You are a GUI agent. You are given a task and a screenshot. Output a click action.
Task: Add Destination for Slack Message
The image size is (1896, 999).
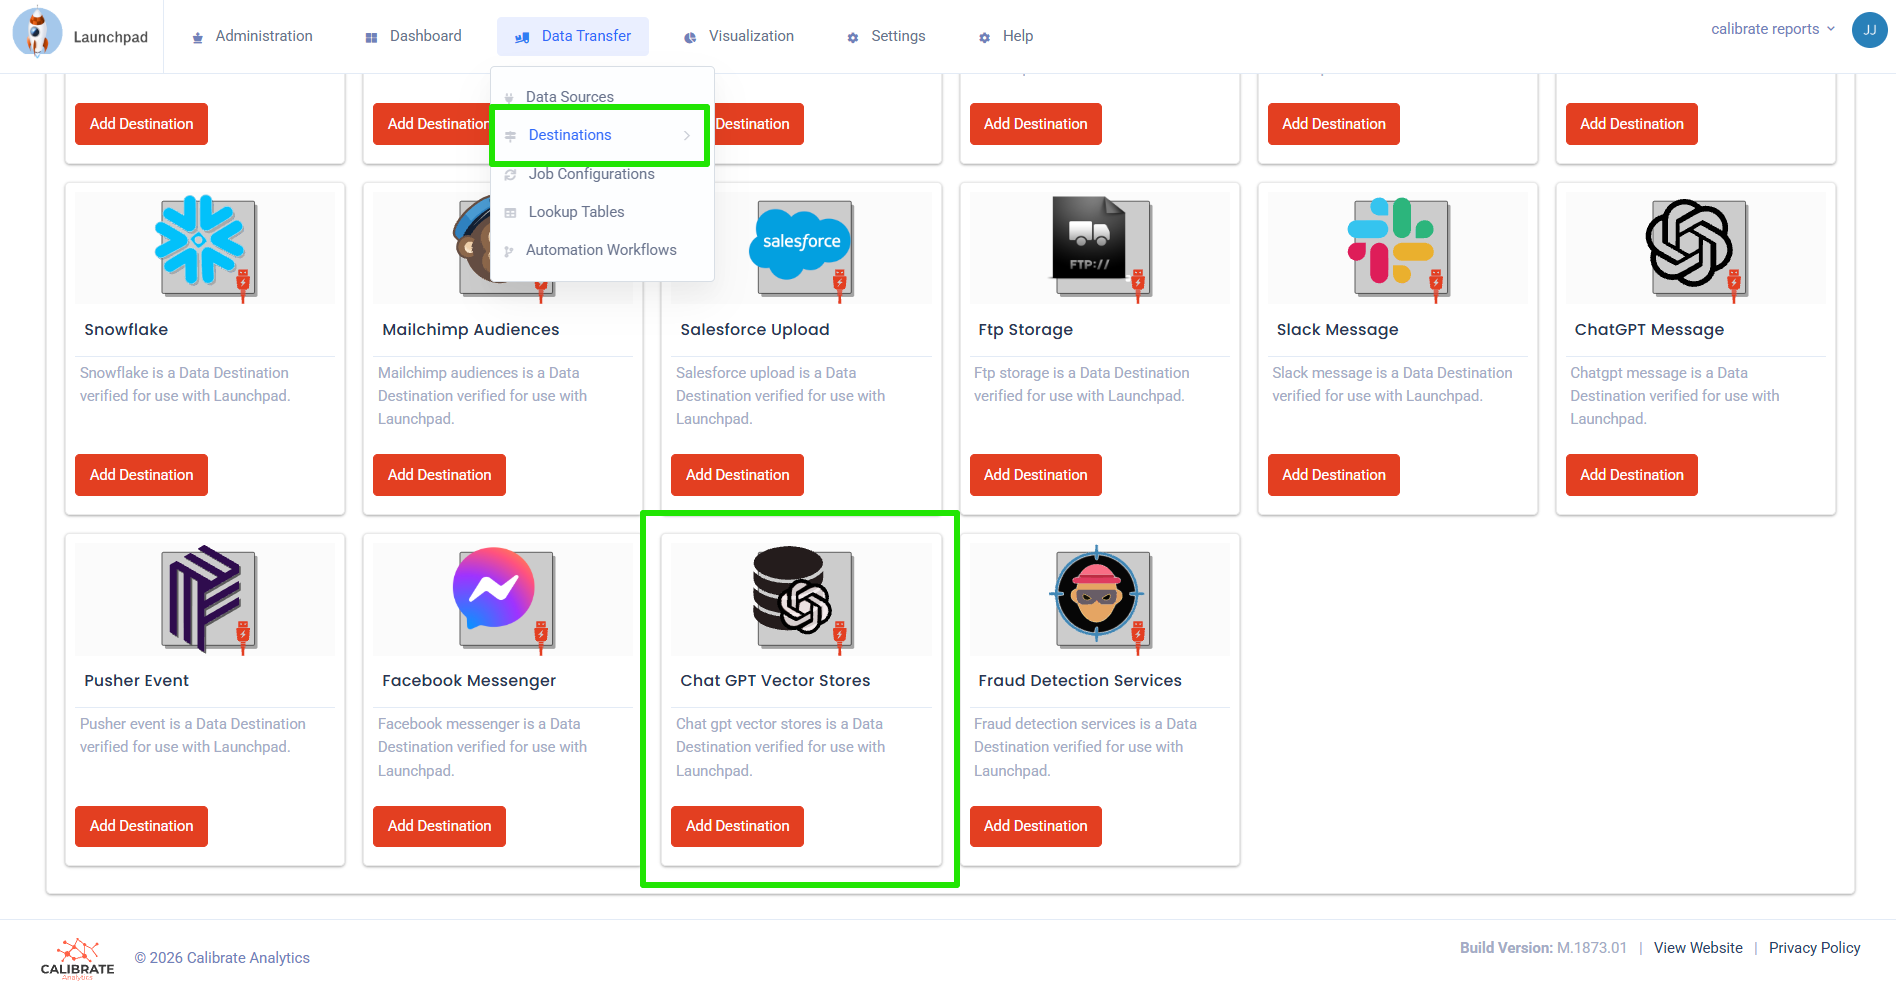pos(1333,475)
